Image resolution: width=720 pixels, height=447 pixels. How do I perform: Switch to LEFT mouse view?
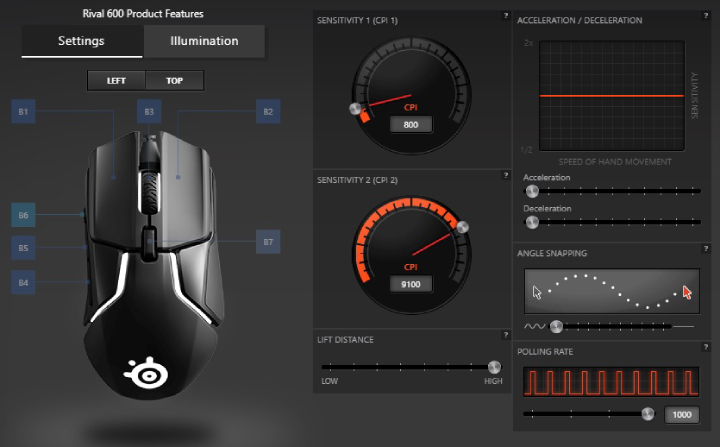(x=116, y=81)
